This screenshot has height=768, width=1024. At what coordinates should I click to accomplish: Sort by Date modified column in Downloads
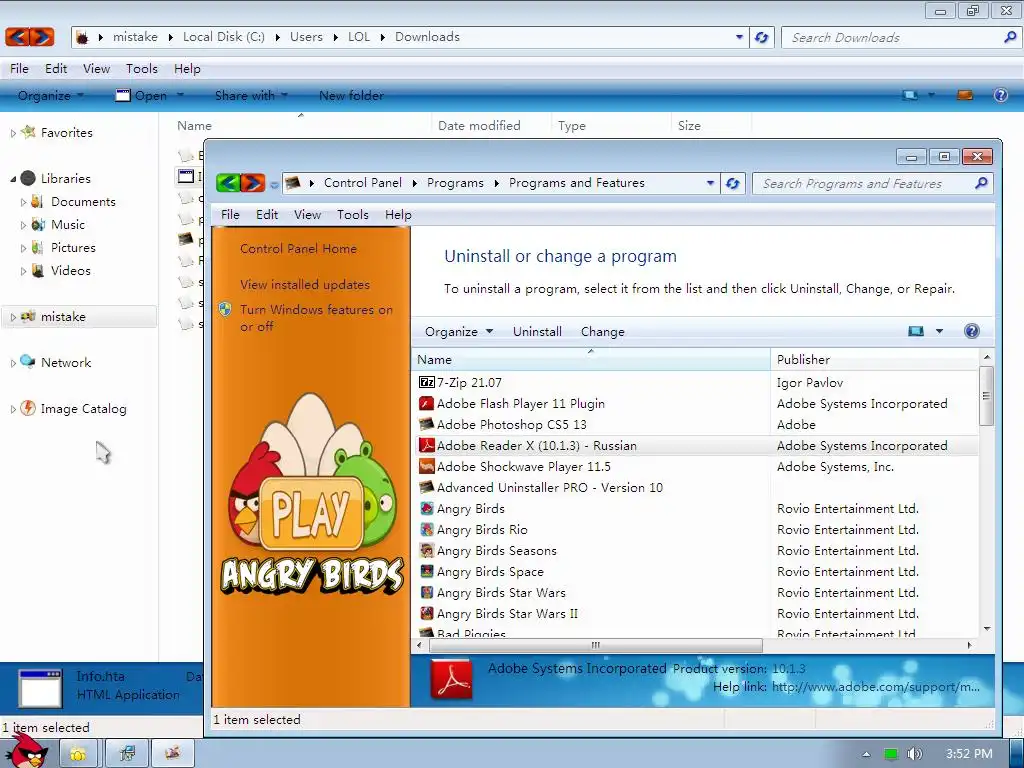(479, 125)
